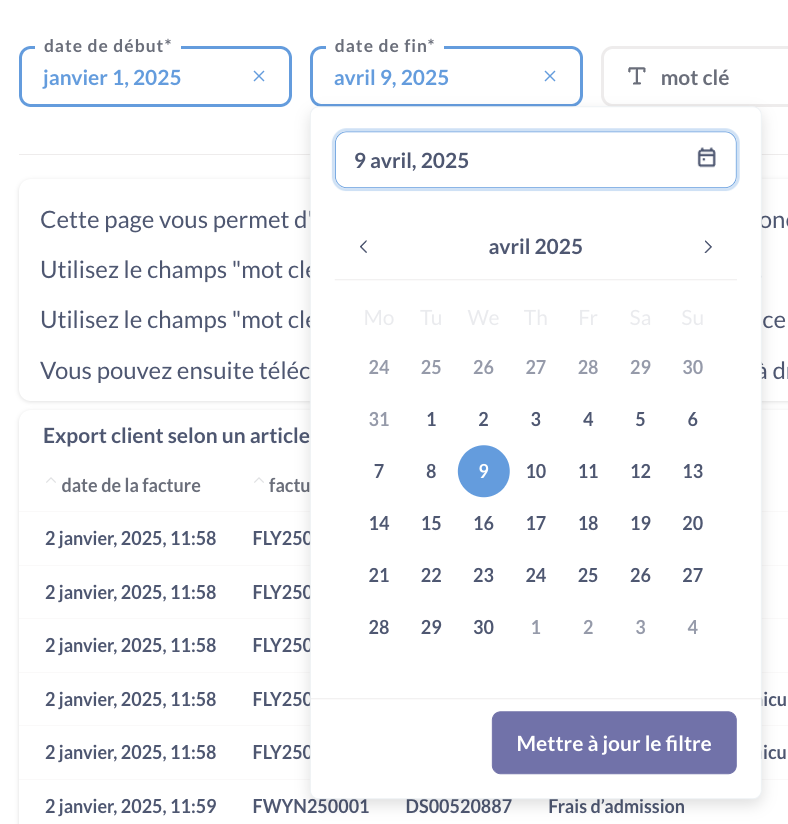Open the date de début filter
The height and width of the screenshot is (824, 788).
click(x=156, y=77)
